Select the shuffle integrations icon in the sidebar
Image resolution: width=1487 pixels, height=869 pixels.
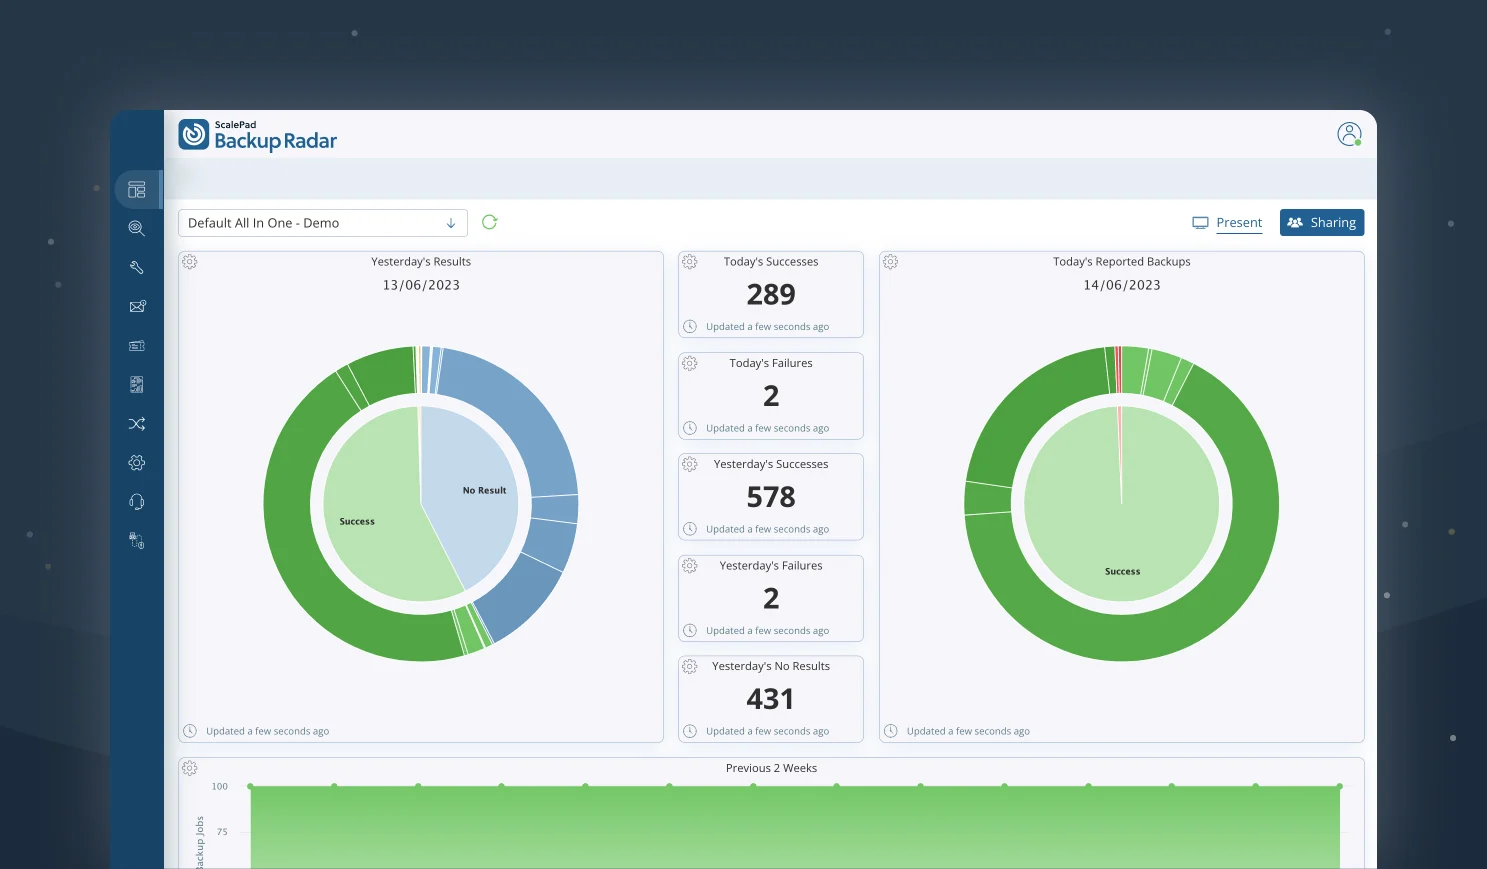pos(136,423)
